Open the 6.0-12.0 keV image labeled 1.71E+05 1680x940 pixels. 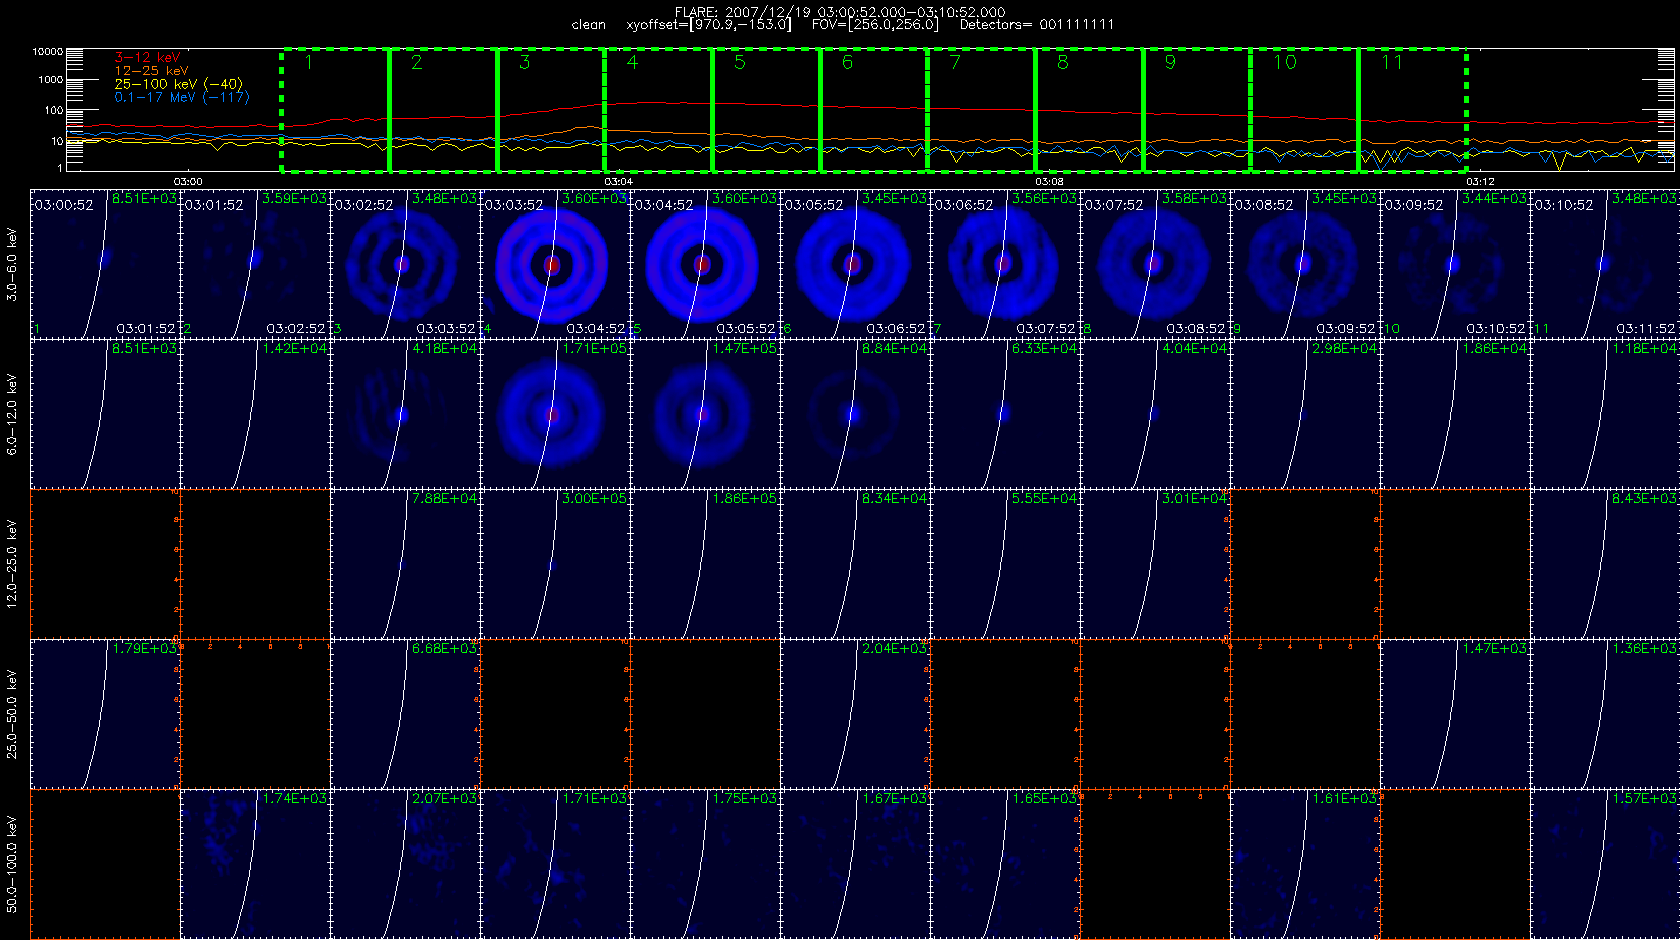pyautogui.click(x=555, y=414)
